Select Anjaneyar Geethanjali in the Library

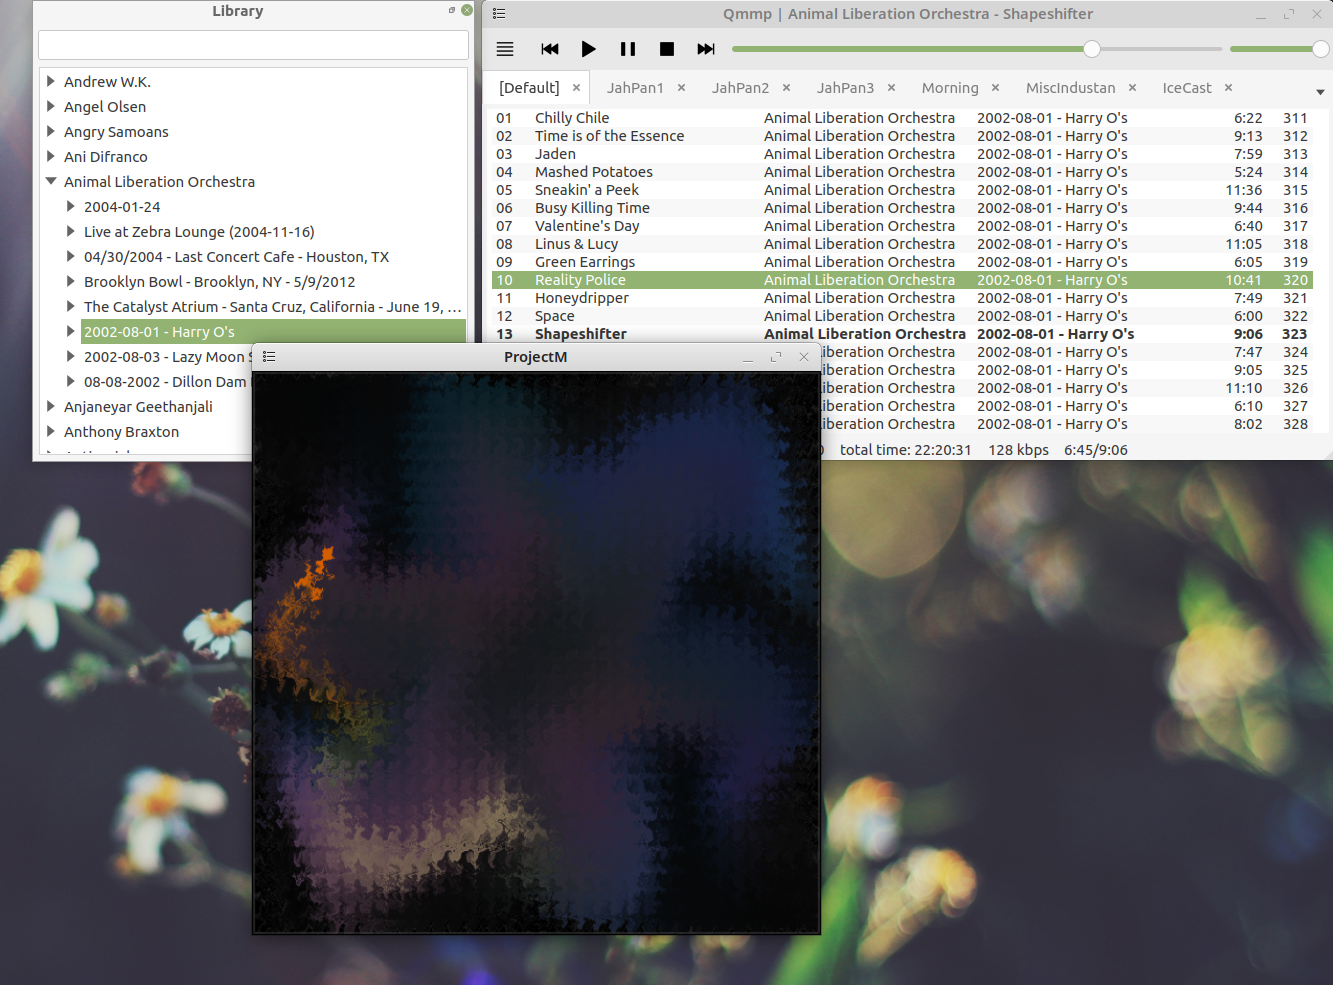click(x=138, y=406)
